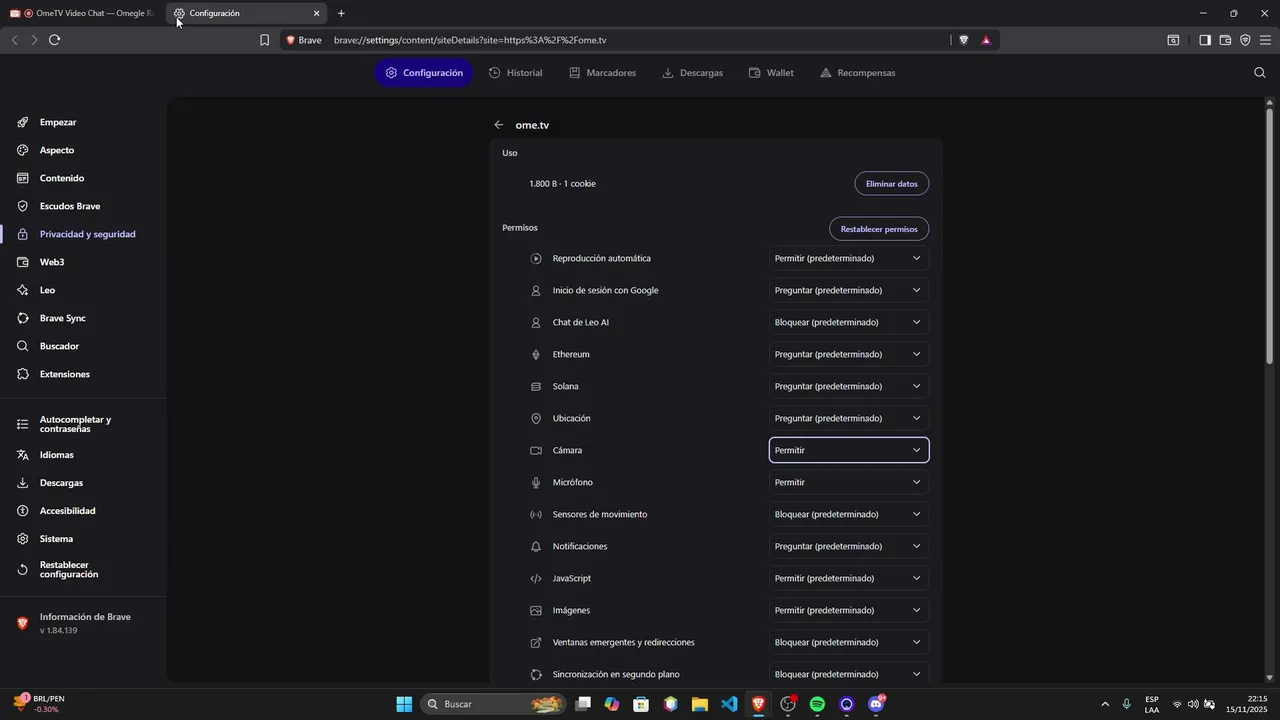Open the Ethereum permission dropdown

point(849,354)
